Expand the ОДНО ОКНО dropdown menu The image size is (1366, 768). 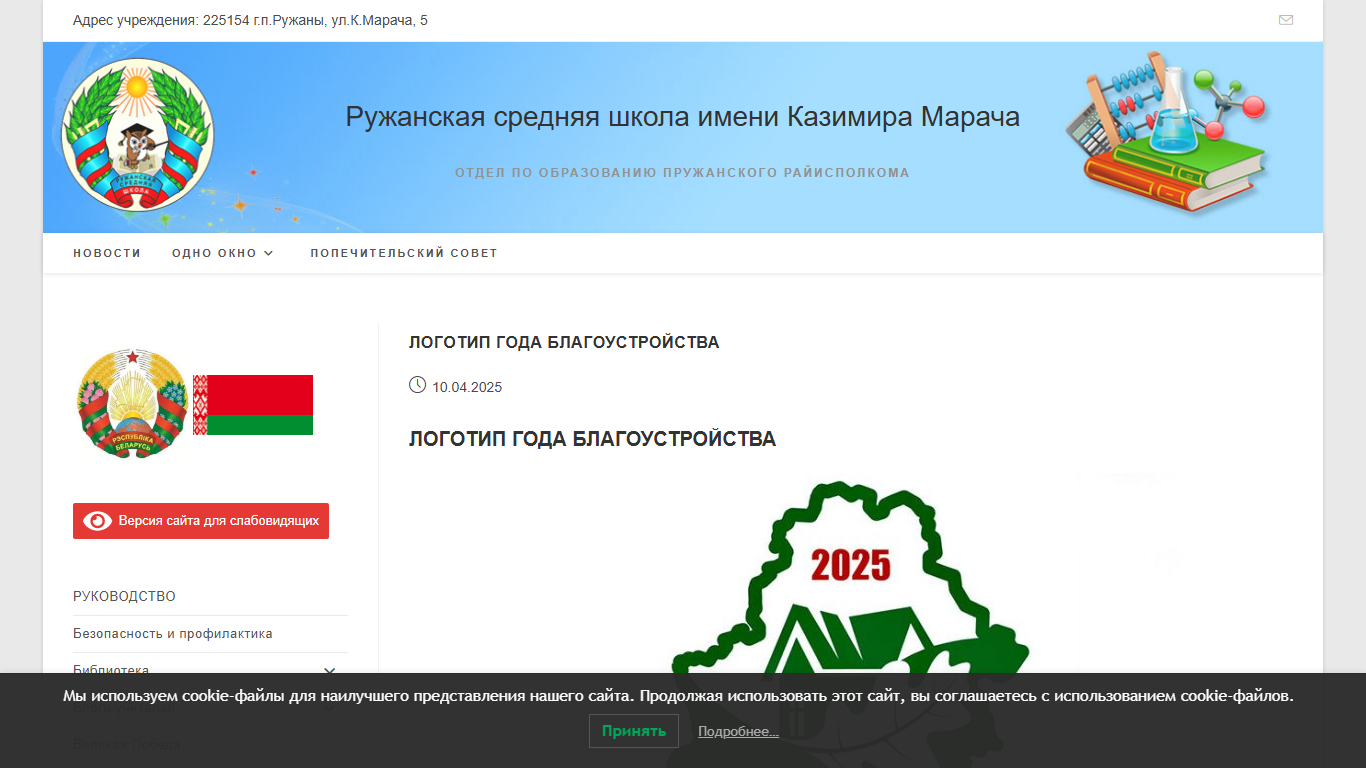coord(222,253)
